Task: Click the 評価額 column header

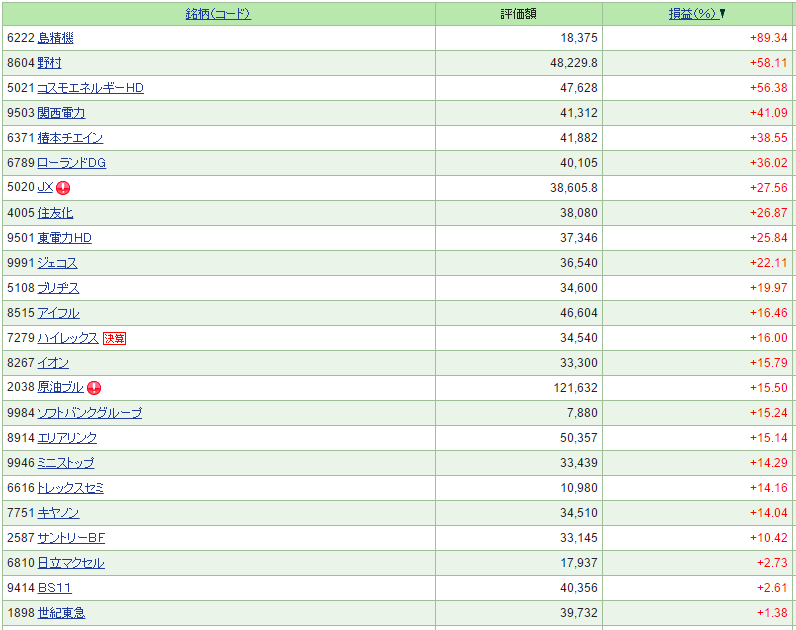Action: click(518, 14)
